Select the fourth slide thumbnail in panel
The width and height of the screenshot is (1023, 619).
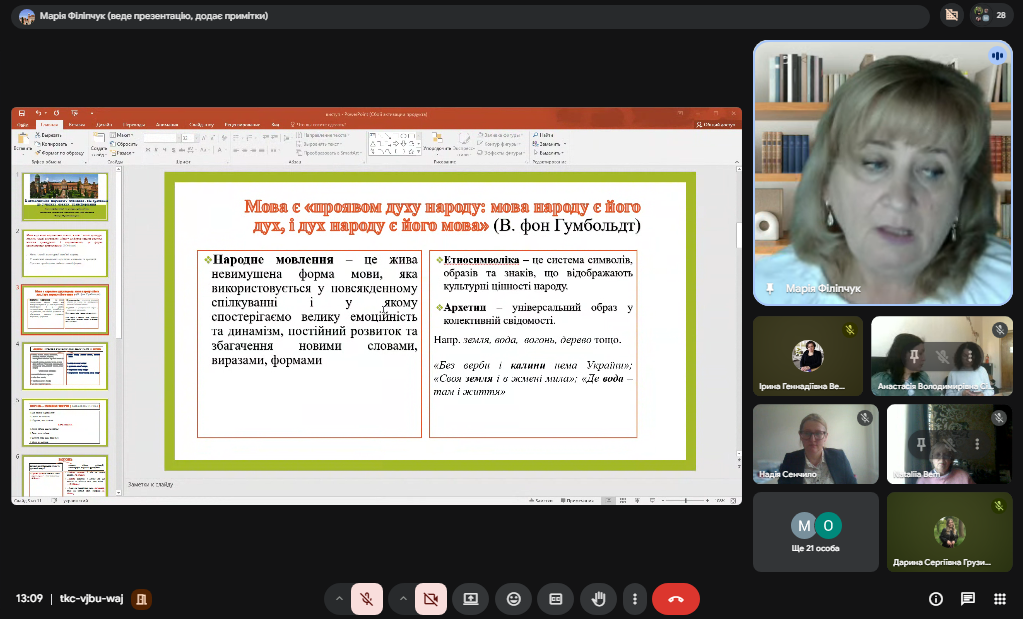pos(65,366)
